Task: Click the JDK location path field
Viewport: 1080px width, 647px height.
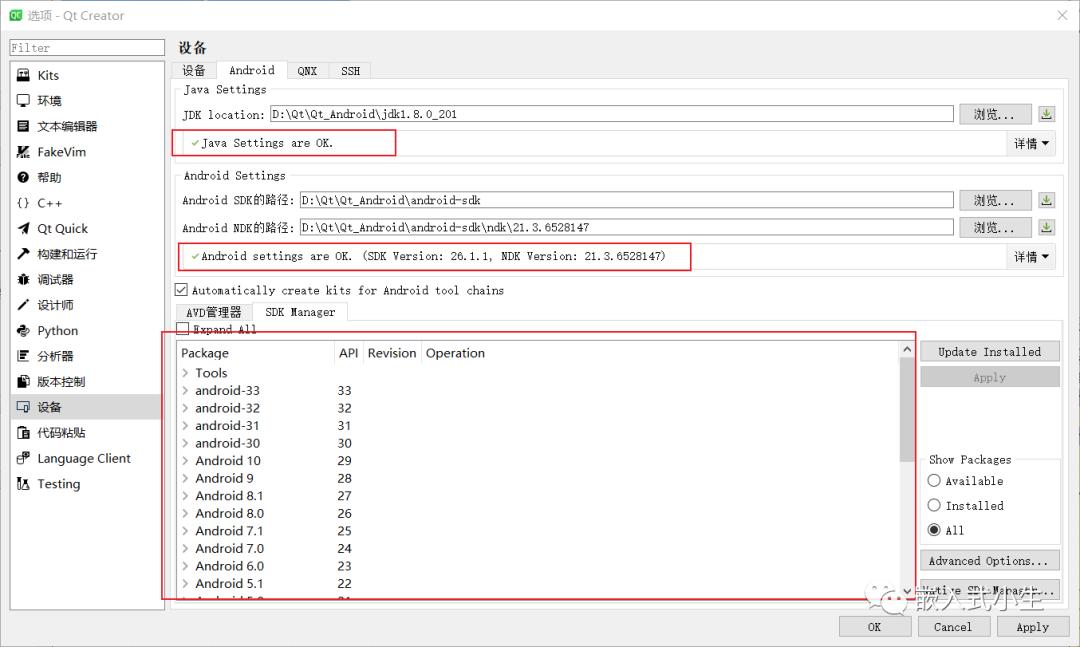Action: pyautogui.click(x=612, y=114)
